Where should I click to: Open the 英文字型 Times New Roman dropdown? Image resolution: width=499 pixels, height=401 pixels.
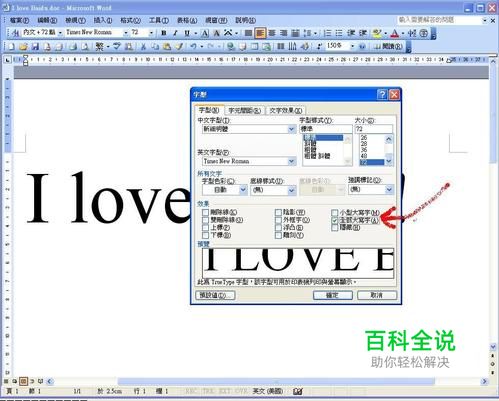(292, 161)
